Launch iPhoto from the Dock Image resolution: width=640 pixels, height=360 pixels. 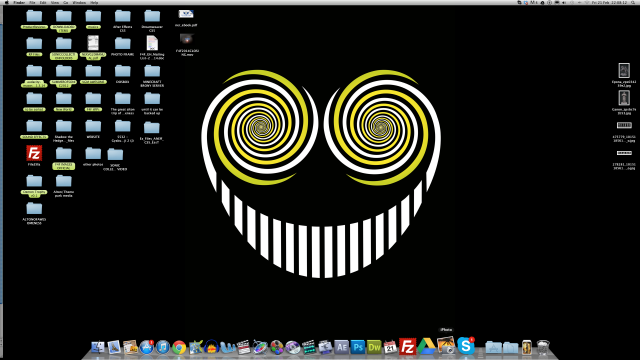pyautogui.click(x=446, y=345)
